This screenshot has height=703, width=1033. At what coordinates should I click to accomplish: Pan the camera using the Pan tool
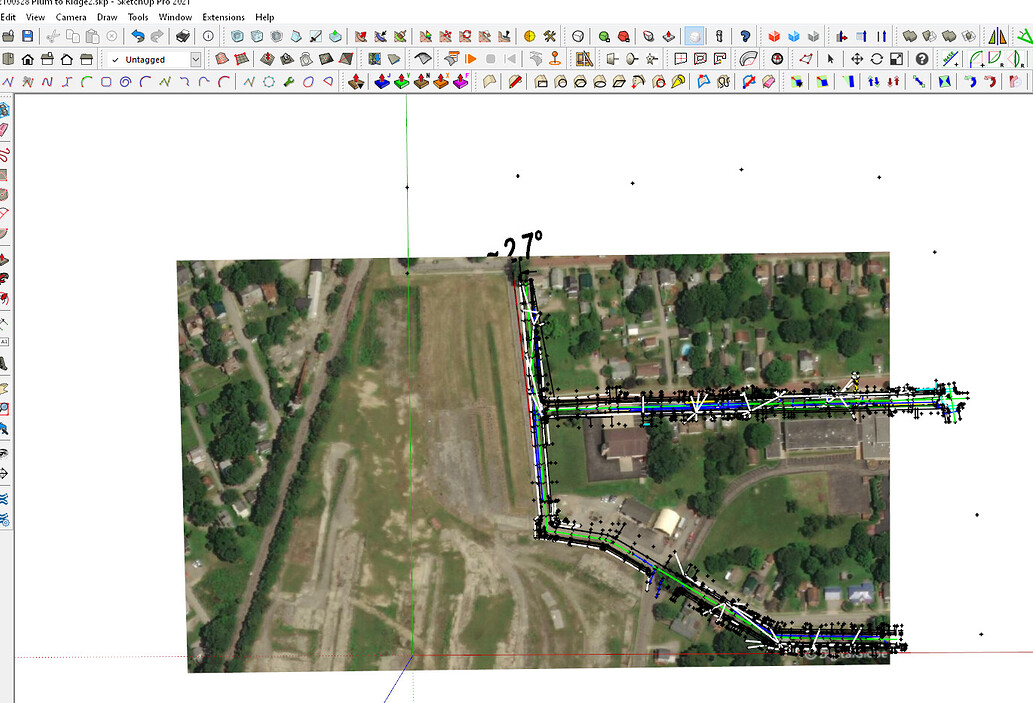[859, 60]
